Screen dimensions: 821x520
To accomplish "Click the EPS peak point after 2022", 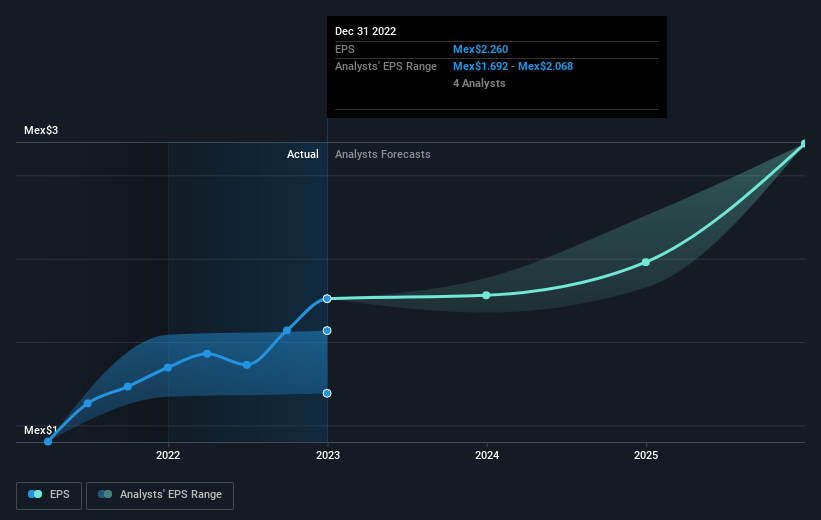I will click(207, 354).
